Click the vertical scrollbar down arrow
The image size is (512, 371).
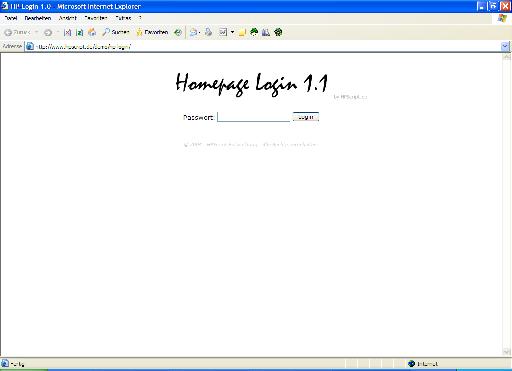click(506, 352)
